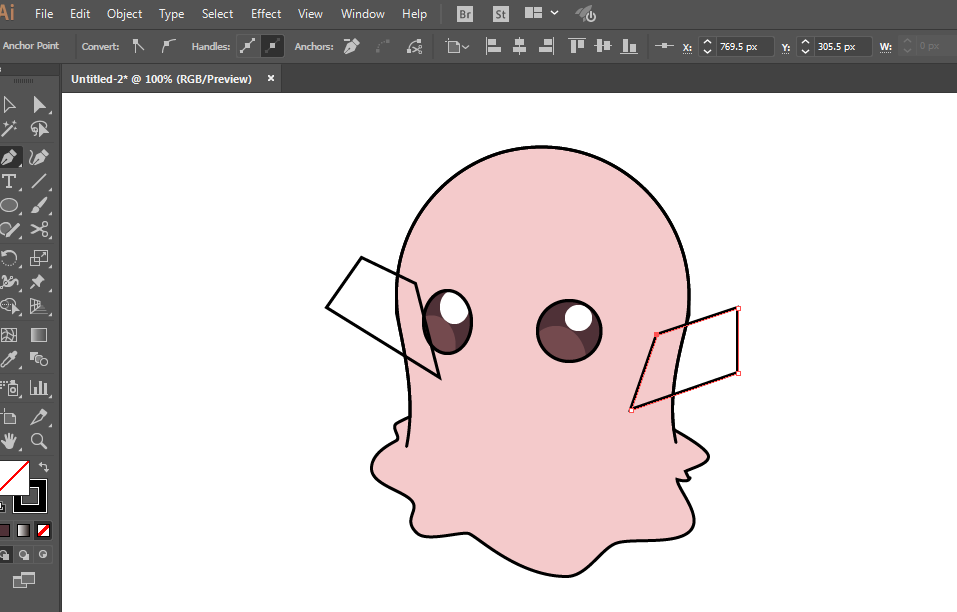
Task: Select the Pen tool
Action: (x=10, y=157)
